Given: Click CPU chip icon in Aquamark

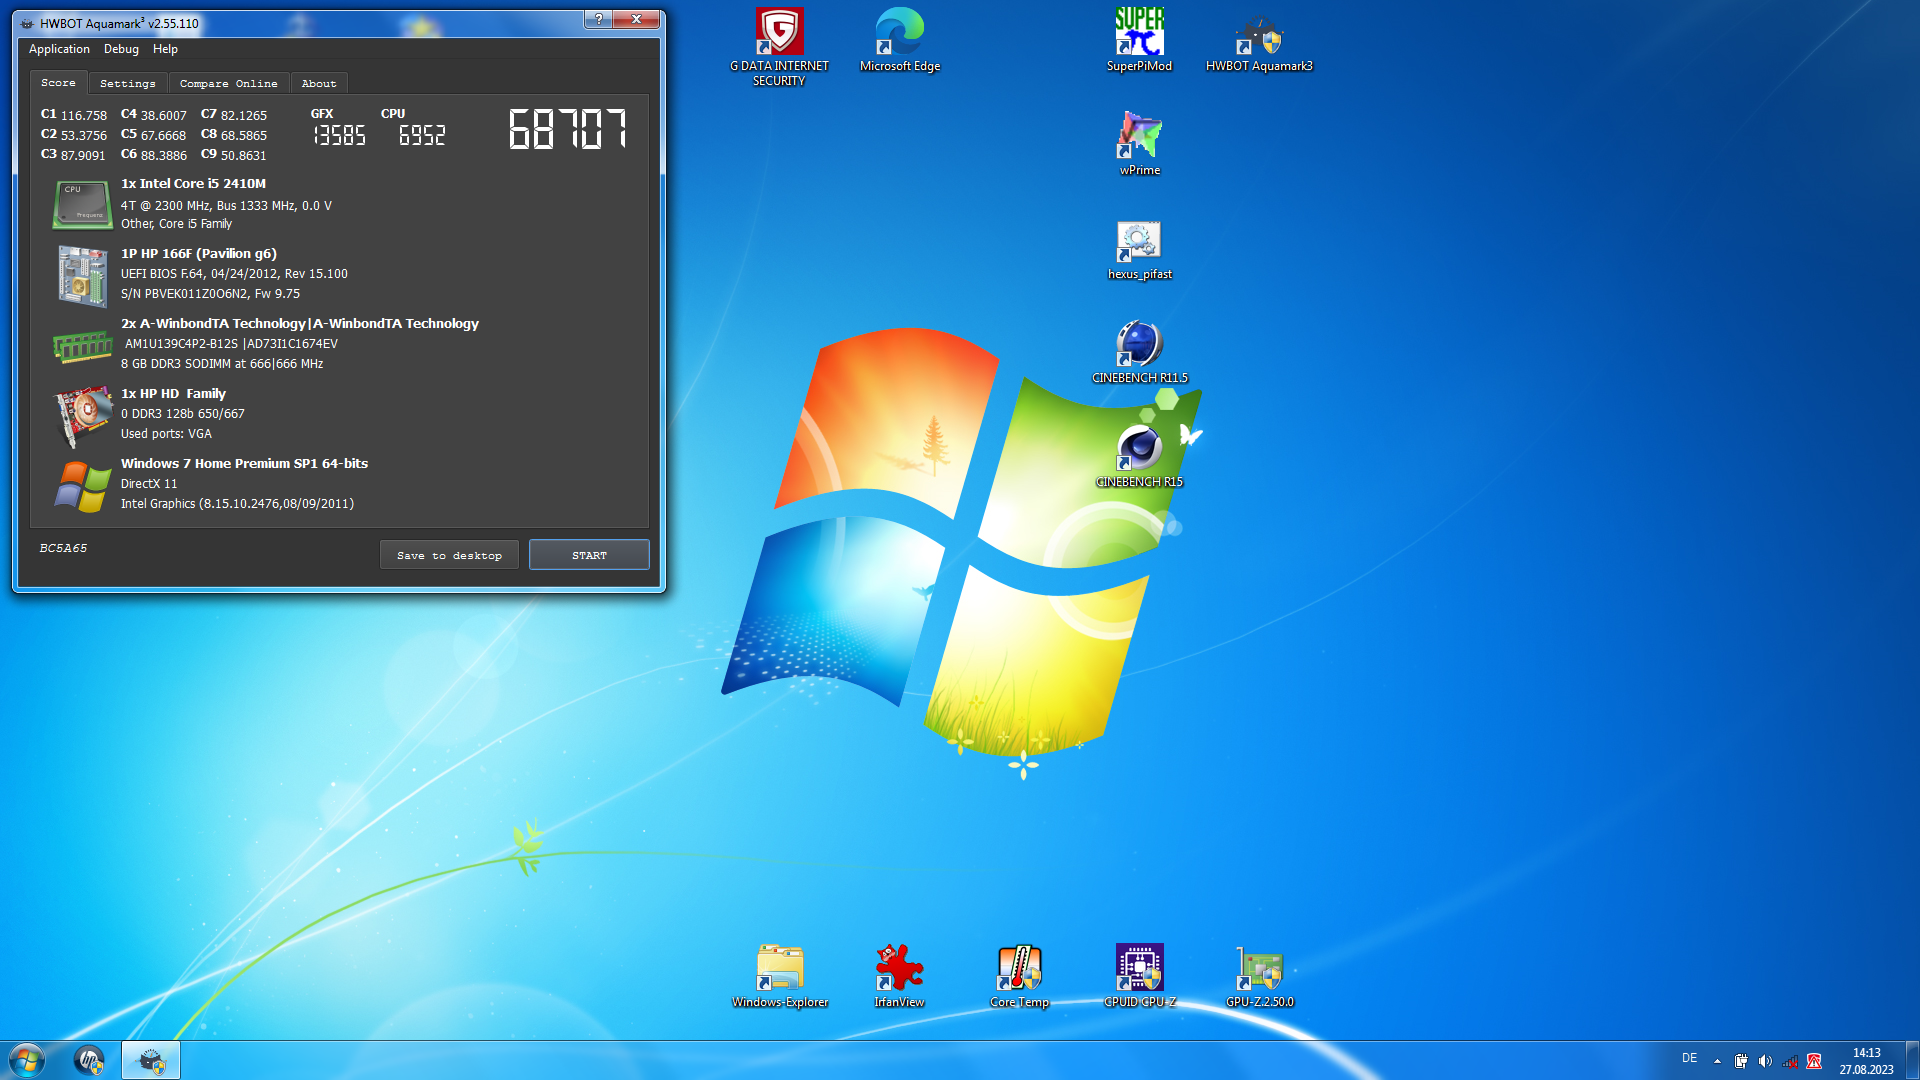Looking at the screenshot, I should click(x=82, y=205).
